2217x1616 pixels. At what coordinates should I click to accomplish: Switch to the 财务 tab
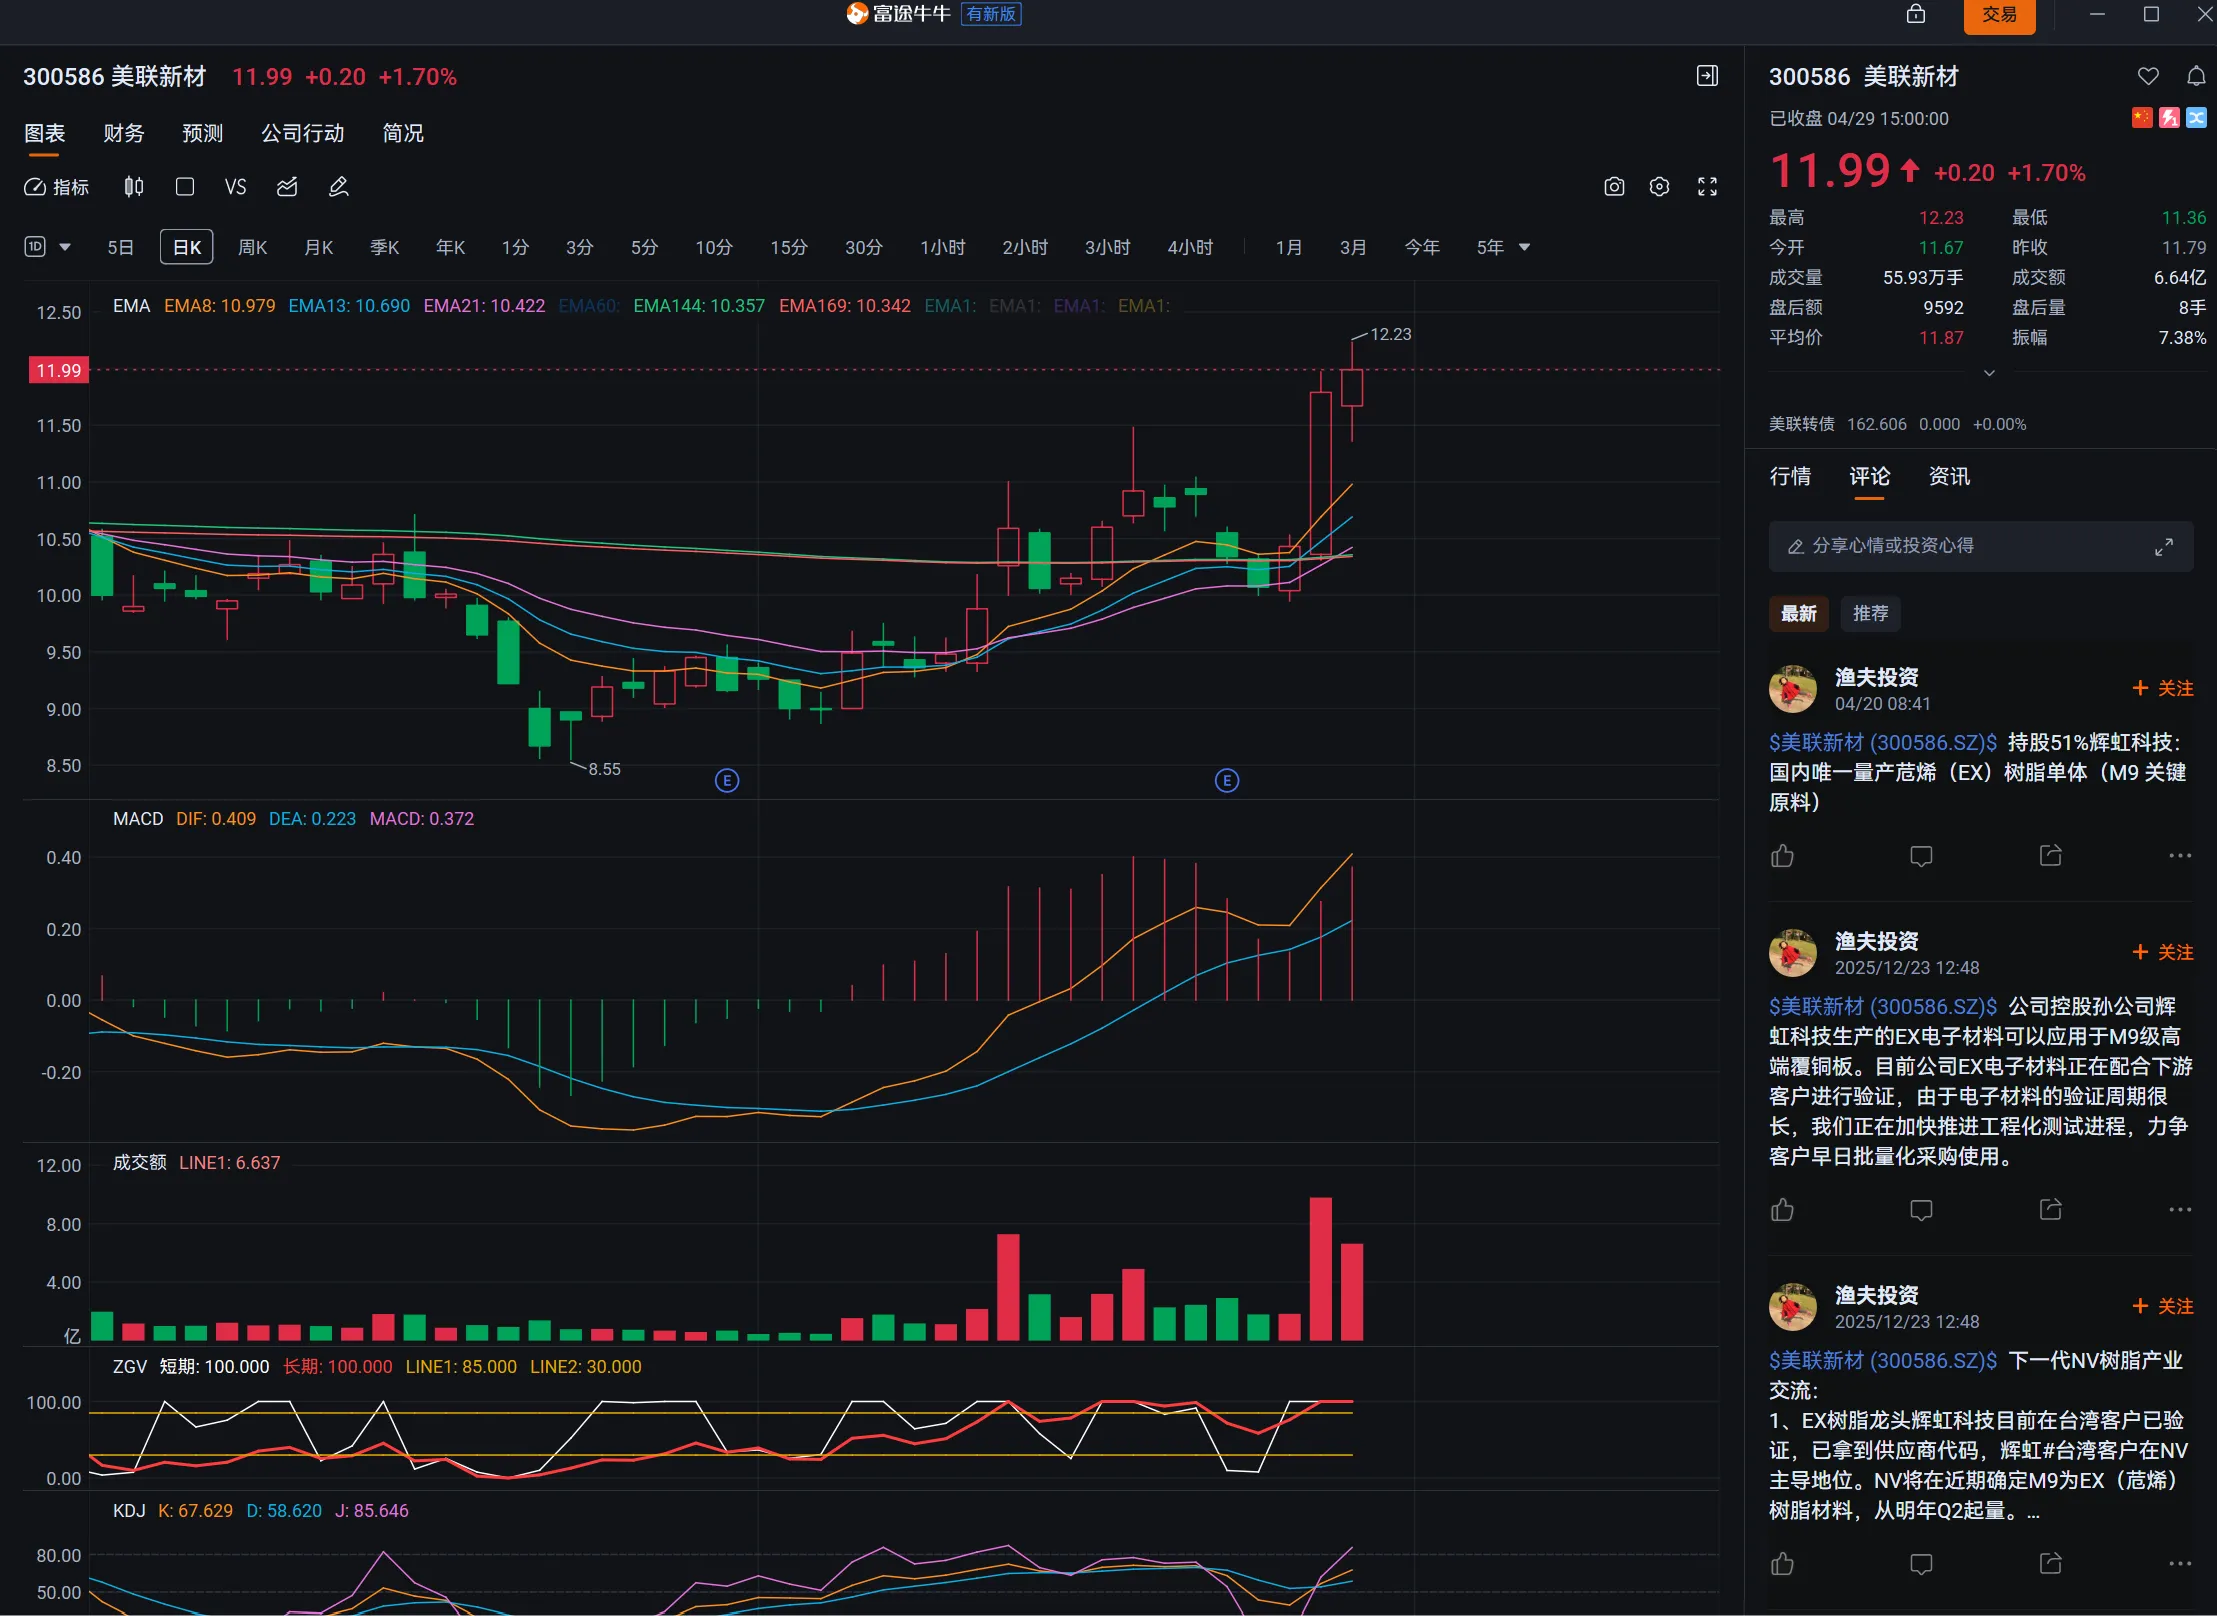click(x=124, y=133)
